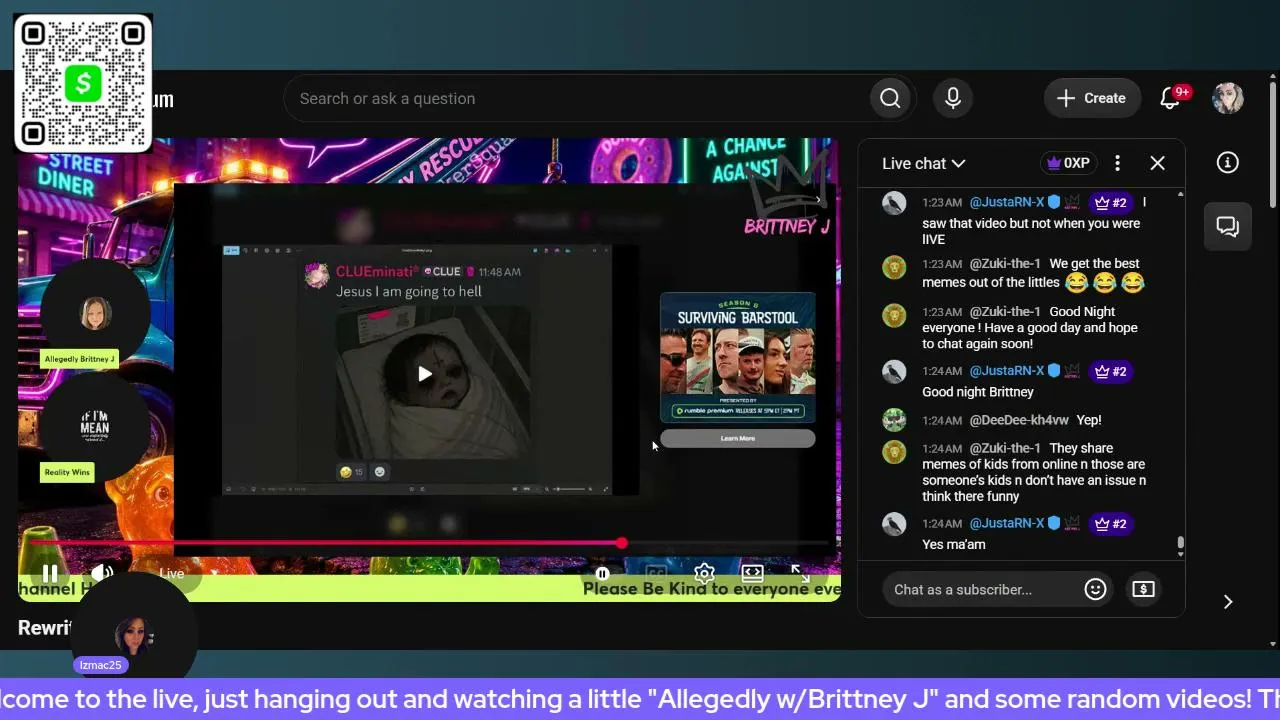Viewport: 1280px width, 720px height.
Task: Click the 'Reality Wins' avatar circle
Action: click(x=95, y=427)
